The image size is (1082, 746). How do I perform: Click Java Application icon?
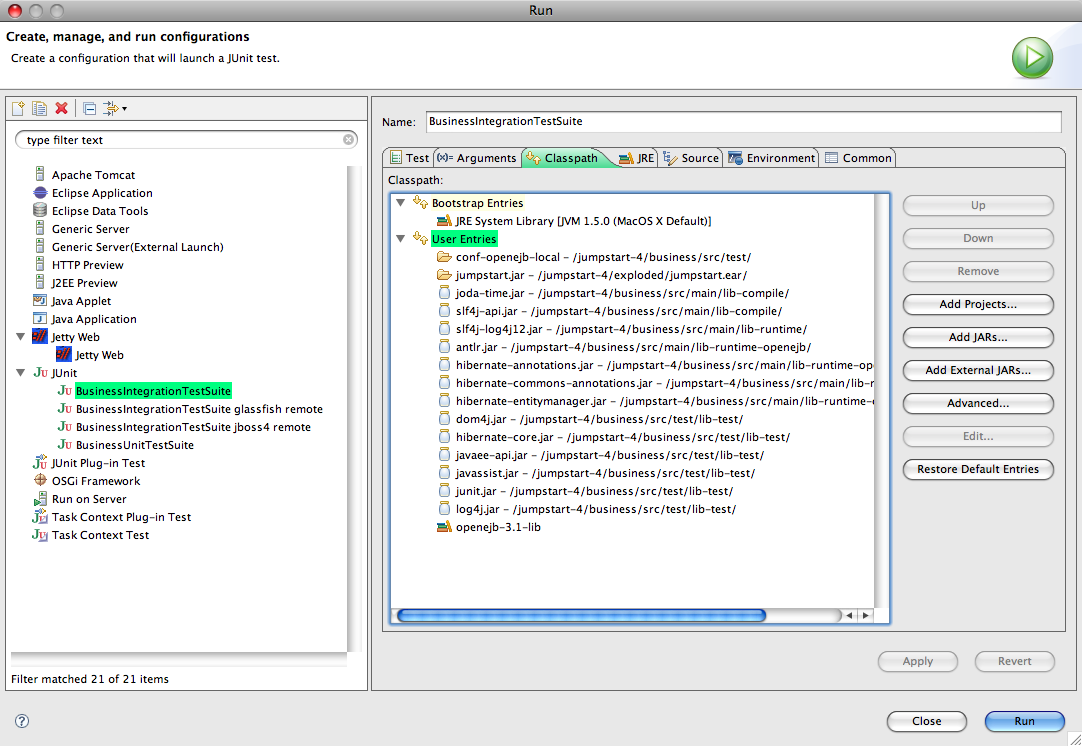(40, 318)
